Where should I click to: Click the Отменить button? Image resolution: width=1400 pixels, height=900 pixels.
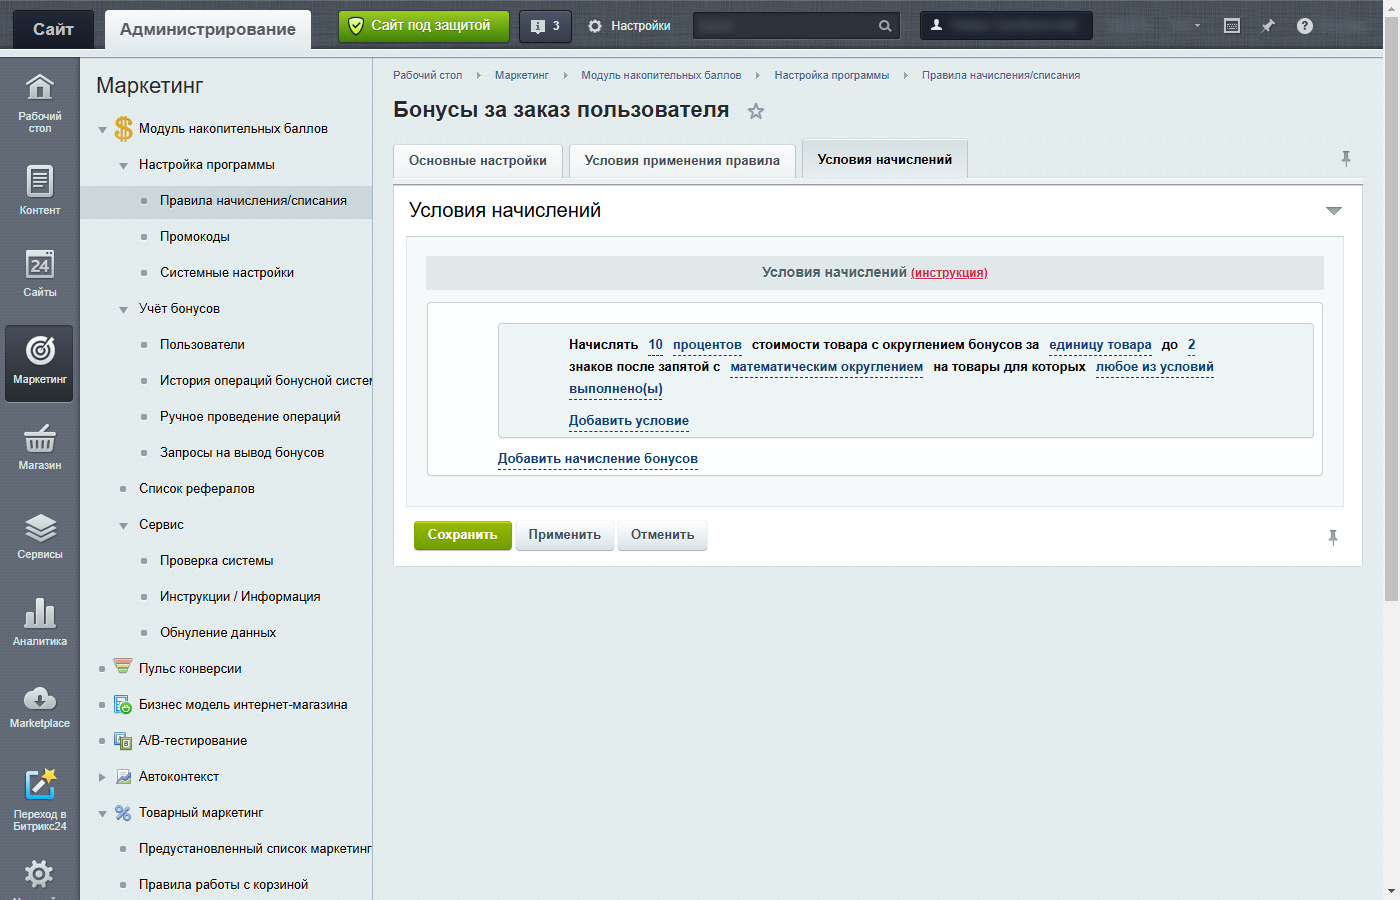(x=662, y=535)
